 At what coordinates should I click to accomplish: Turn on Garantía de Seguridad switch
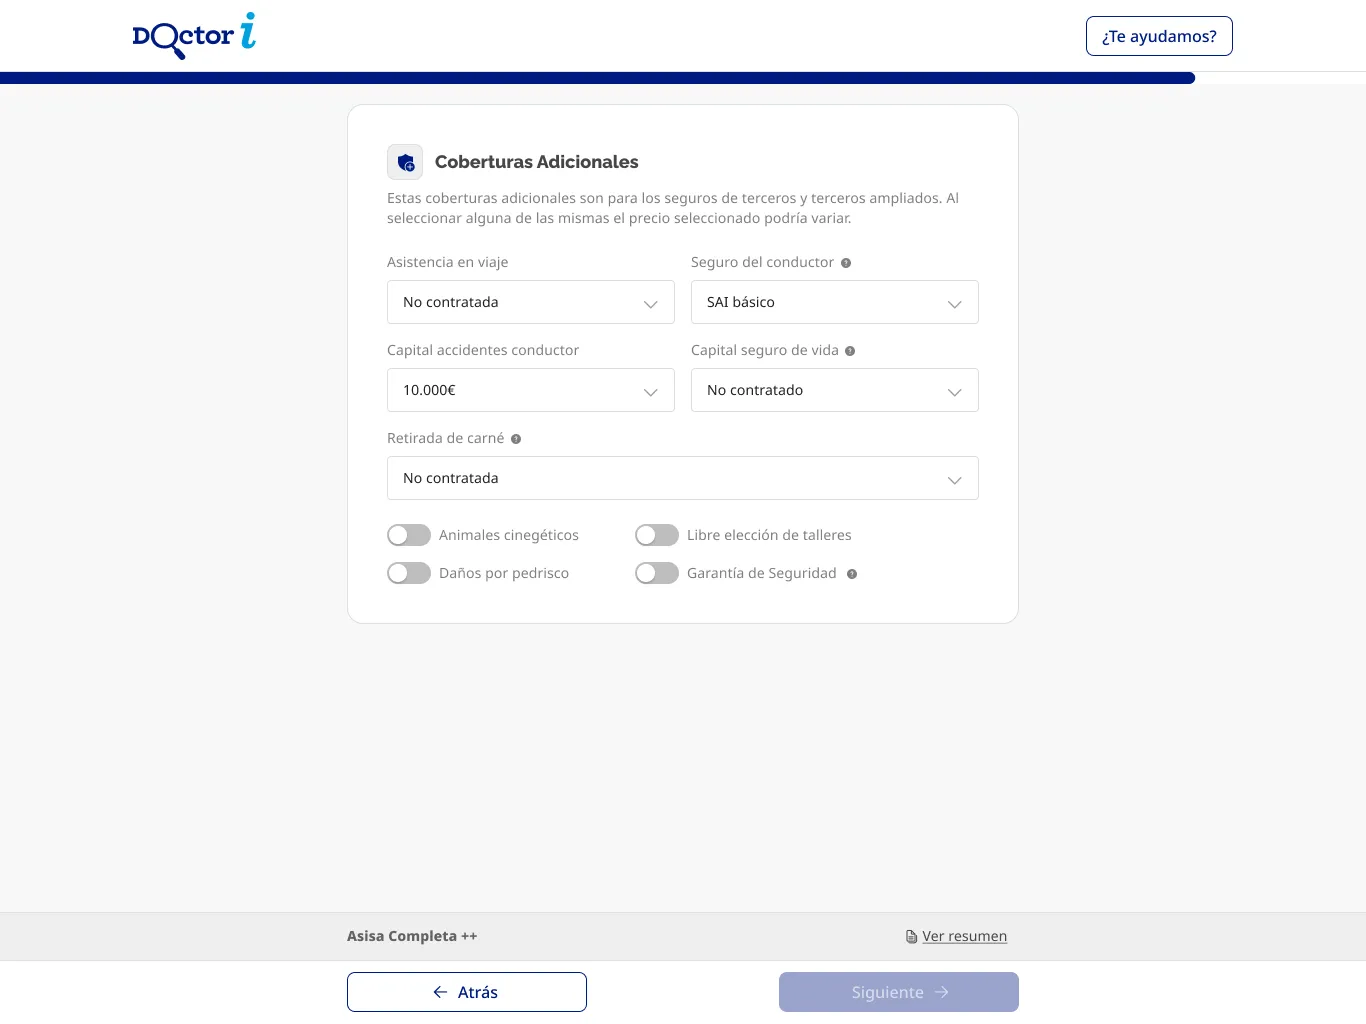pos(657,573)
